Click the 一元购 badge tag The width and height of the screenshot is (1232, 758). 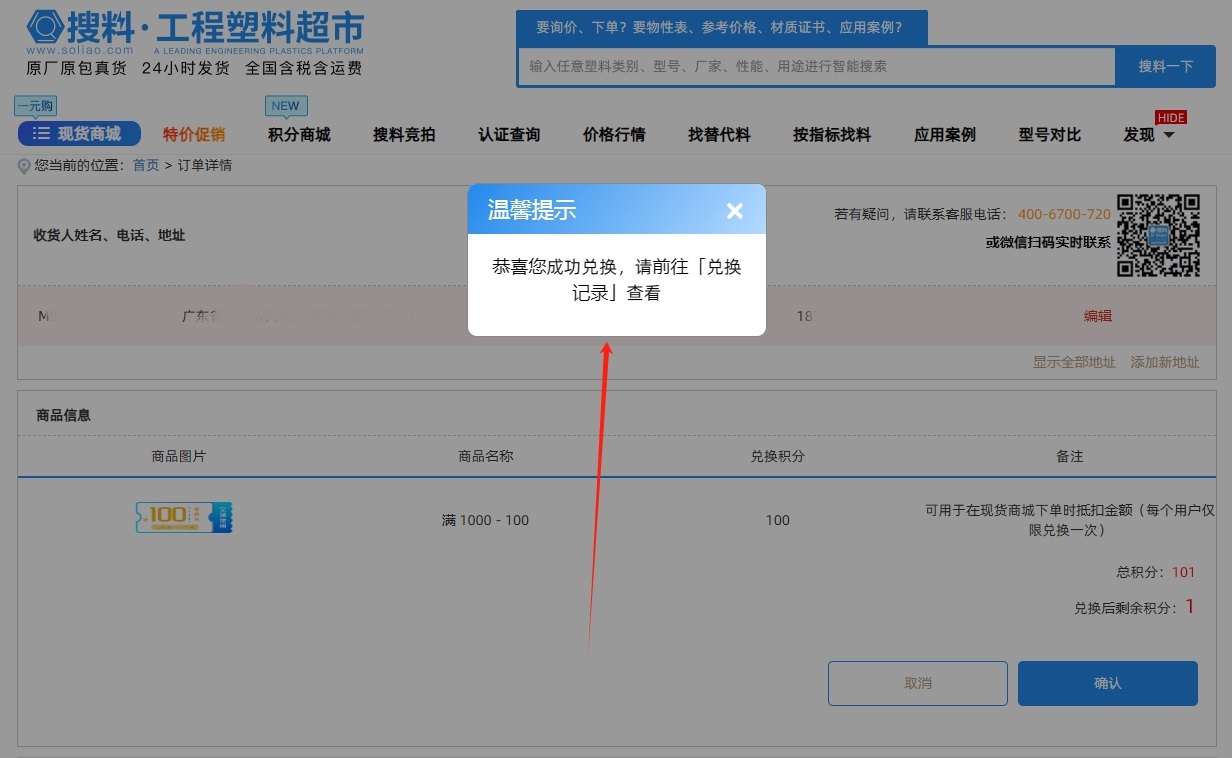[35, 106]
